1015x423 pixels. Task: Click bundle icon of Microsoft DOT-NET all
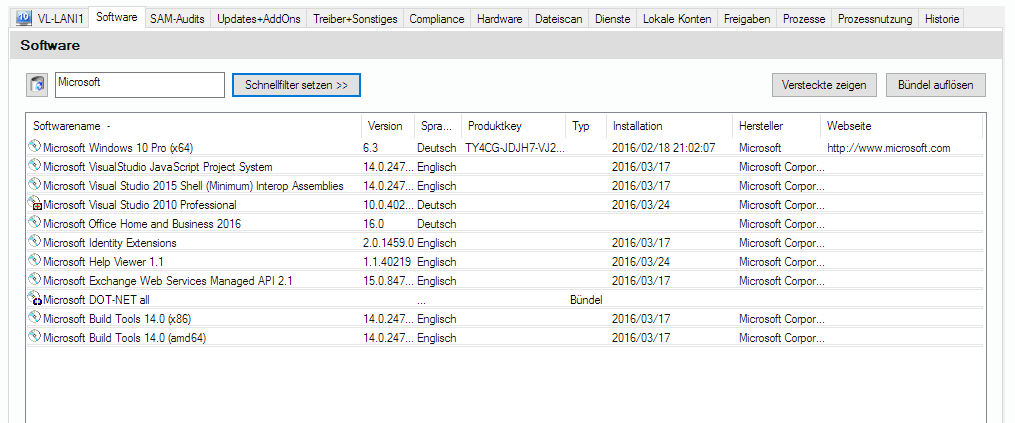[x=35, y=299]
